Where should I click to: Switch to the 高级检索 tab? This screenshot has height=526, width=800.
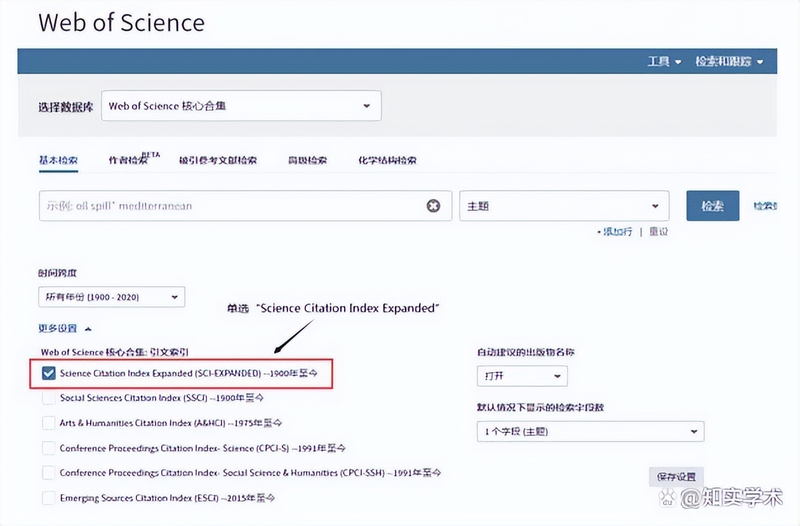click(x=307, y=160)
